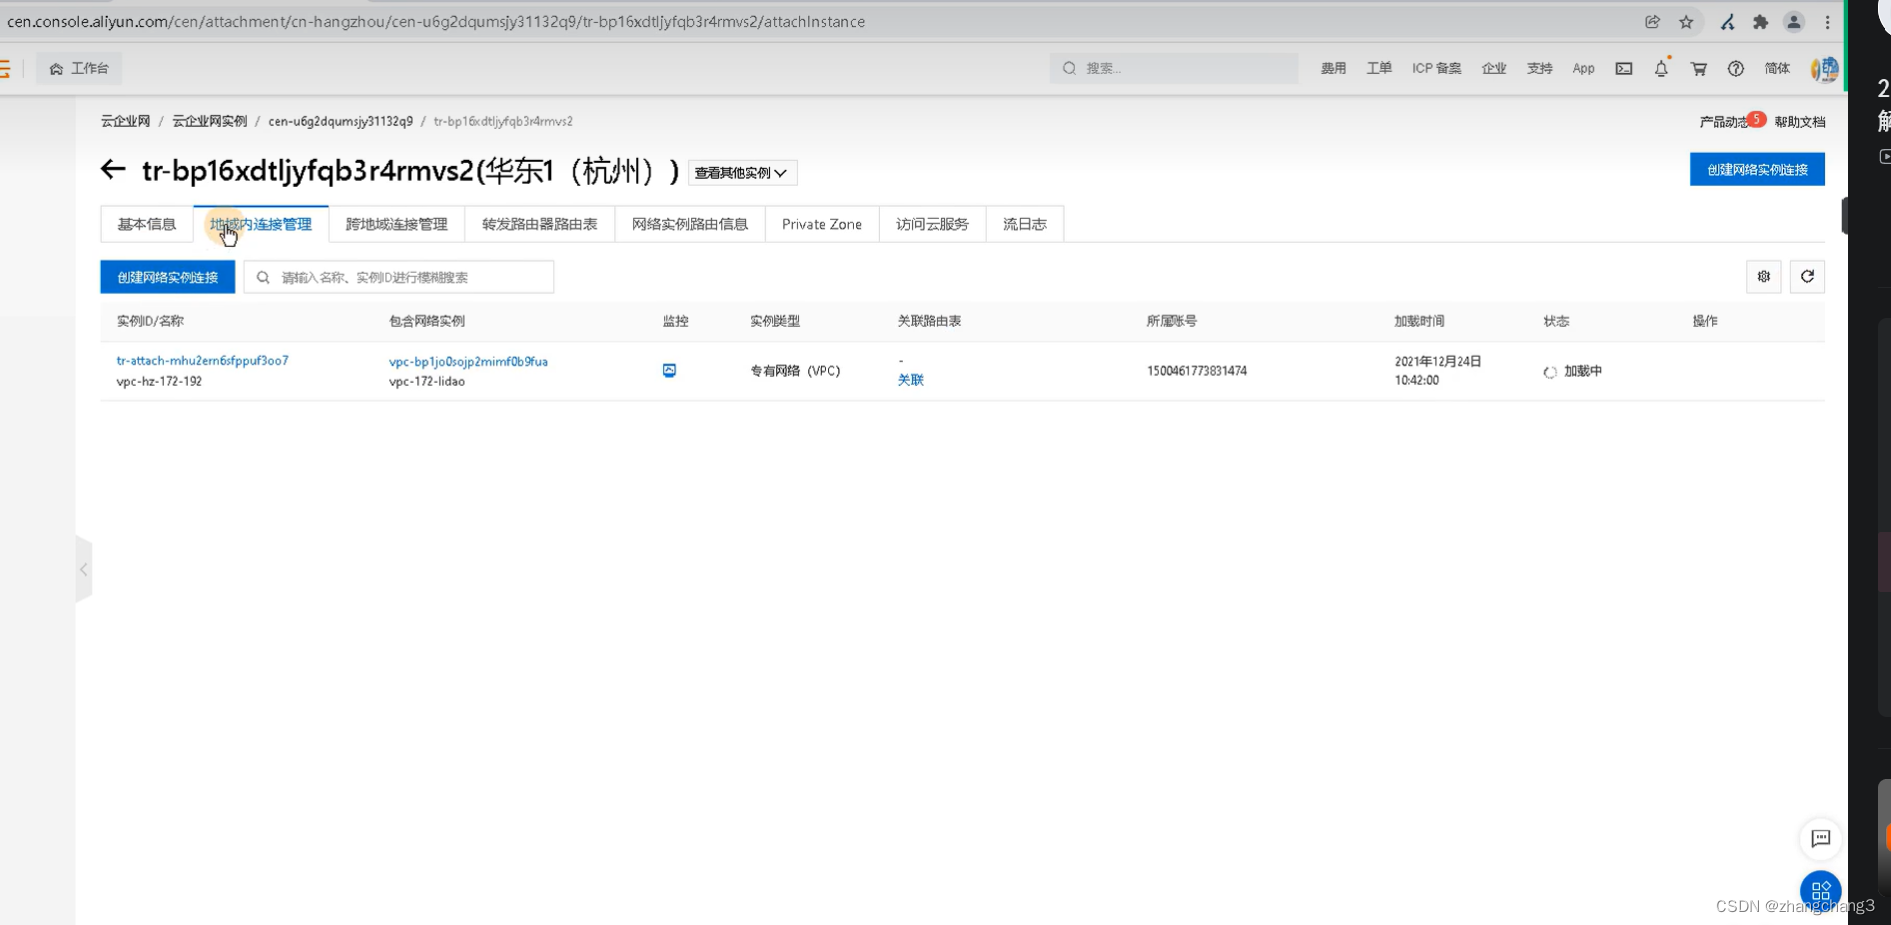Click the column settings gear icon
The width and height of the screenshot is (1891, 925).
coord(1763,277)
